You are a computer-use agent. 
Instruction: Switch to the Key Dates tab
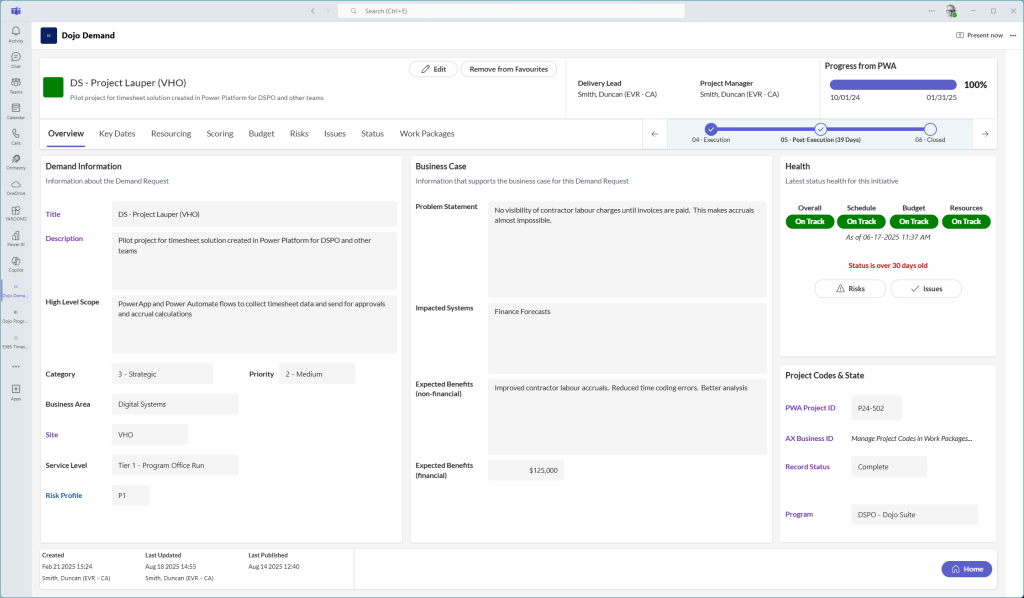click(x=117, y=133)
